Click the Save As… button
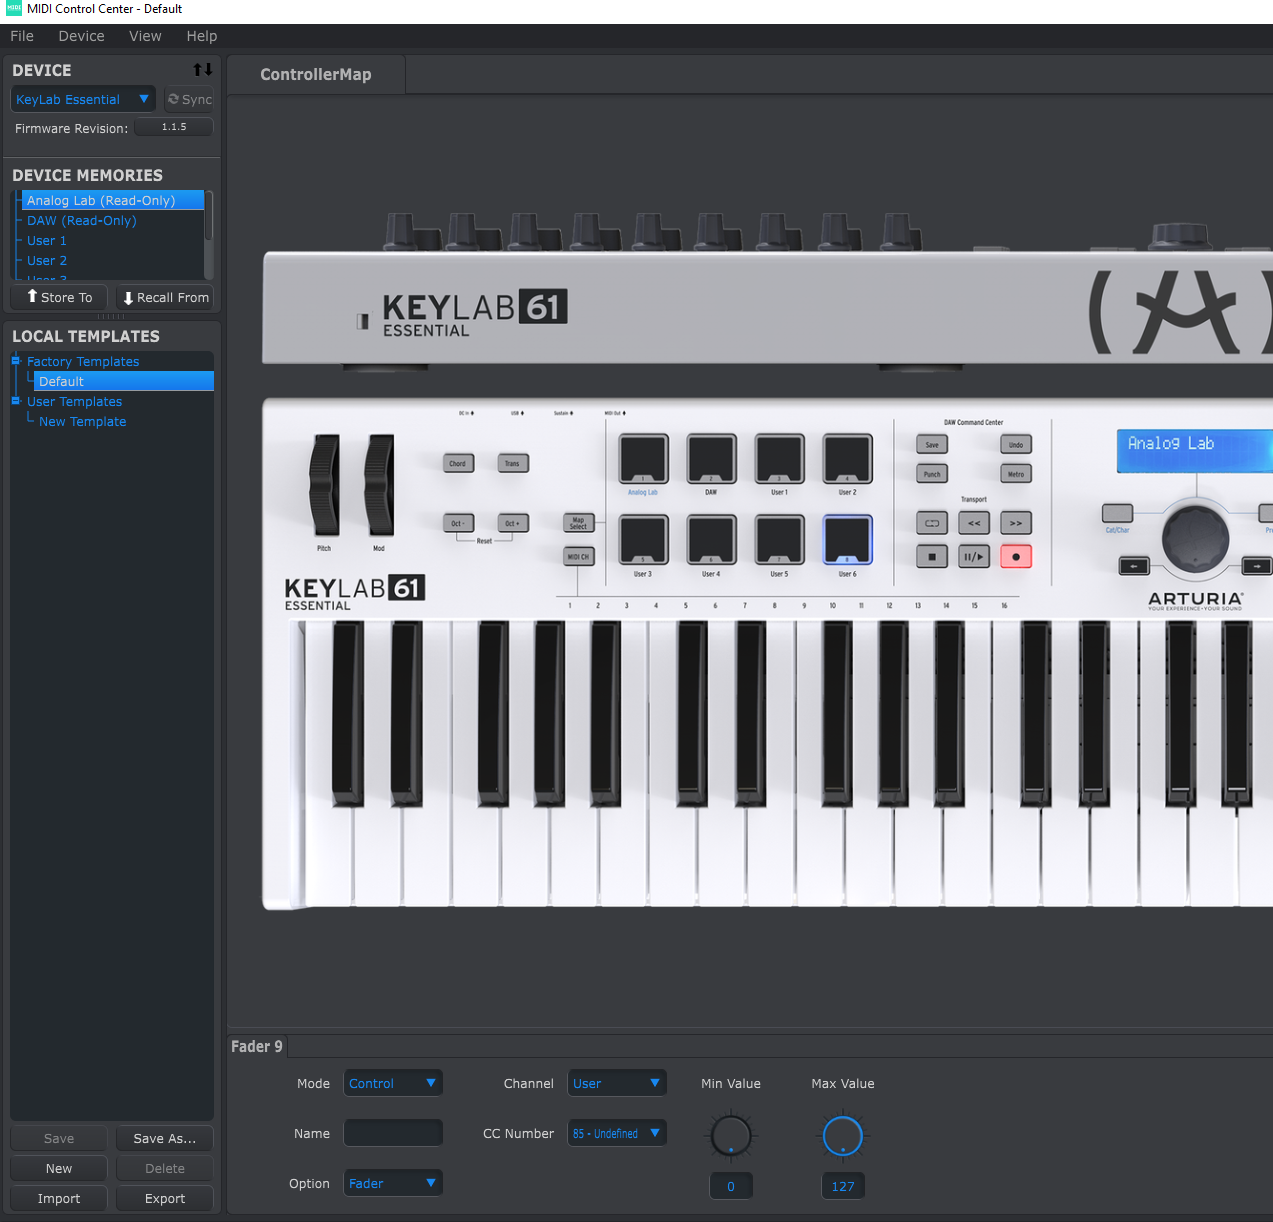The height and width of the screenshot is (1222, 1273). pos(165,1138)
